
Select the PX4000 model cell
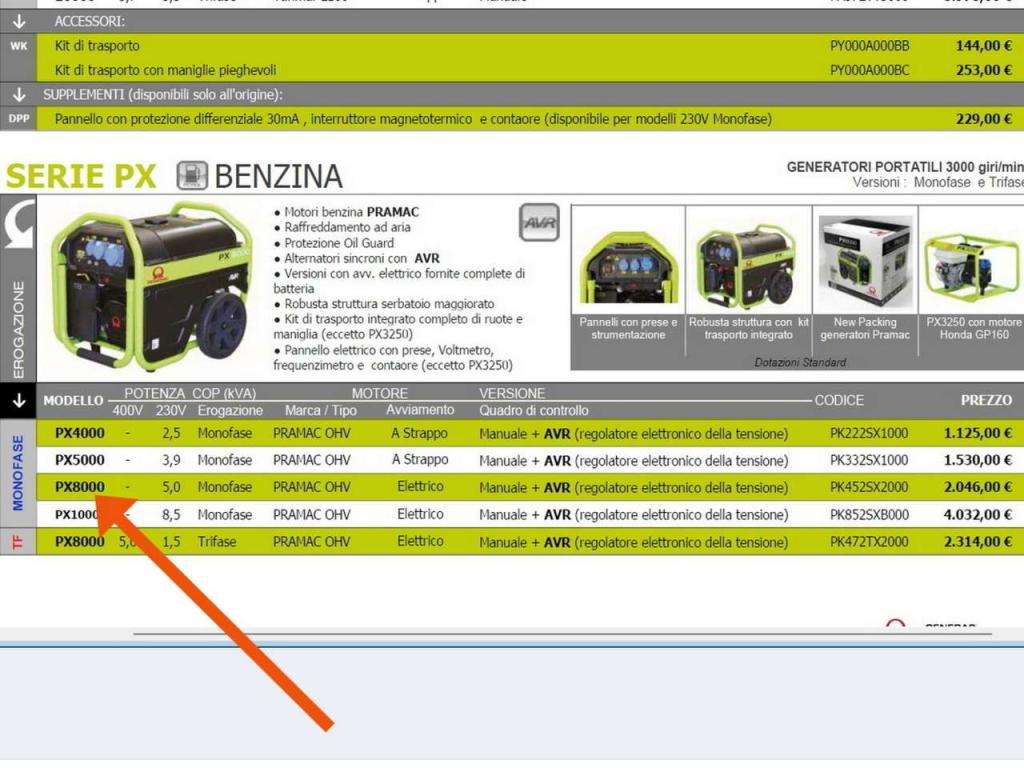[80, 433]
